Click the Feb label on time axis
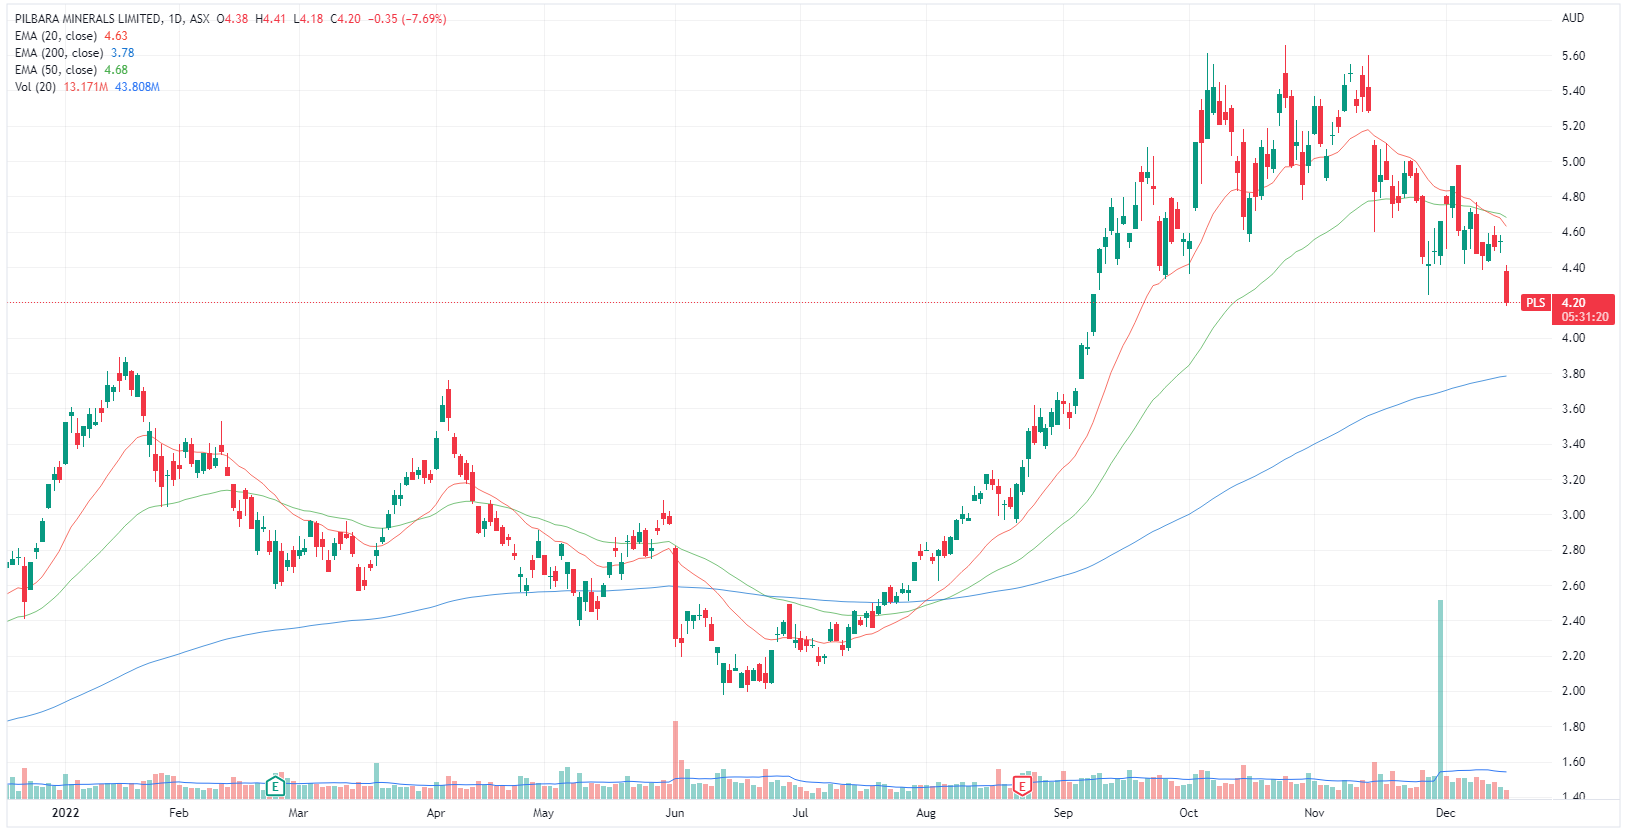Viewport: 1625px width, 831px height. tap(179, 813)
